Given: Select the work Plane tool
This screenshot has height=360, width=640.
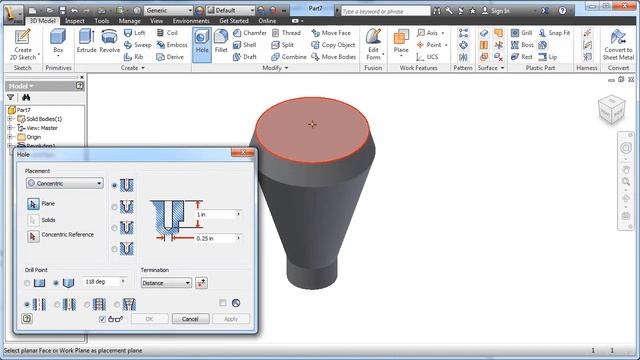Looking at the screenshot, I should tap(401, 41).
